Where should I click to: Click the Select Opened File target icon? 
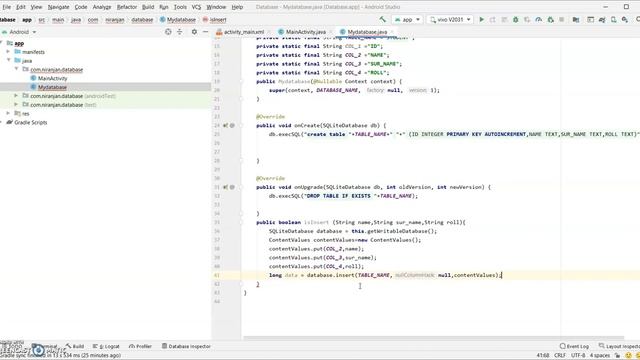click(x=168, y=31)
